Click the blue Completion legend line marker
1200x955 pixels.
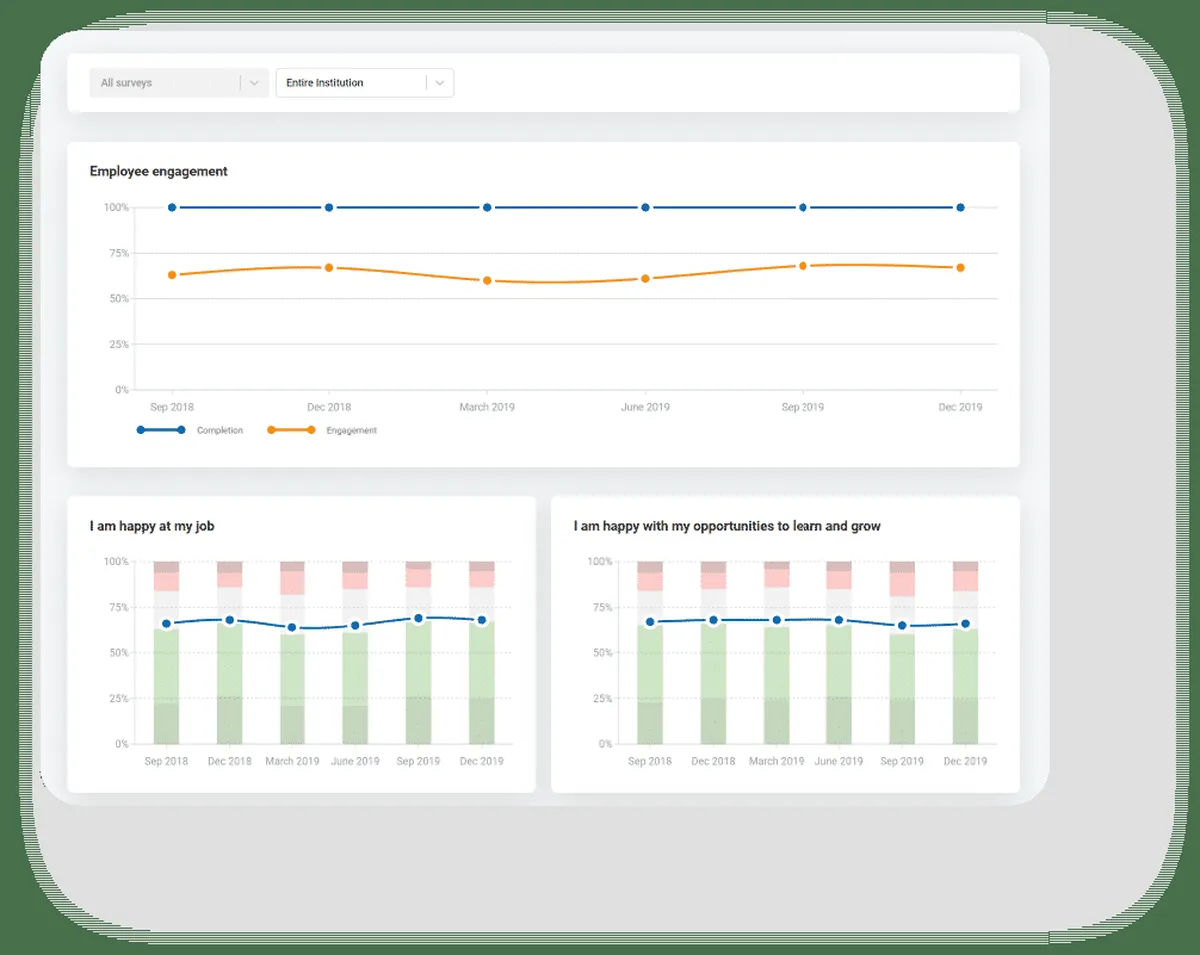click(161, 430)
